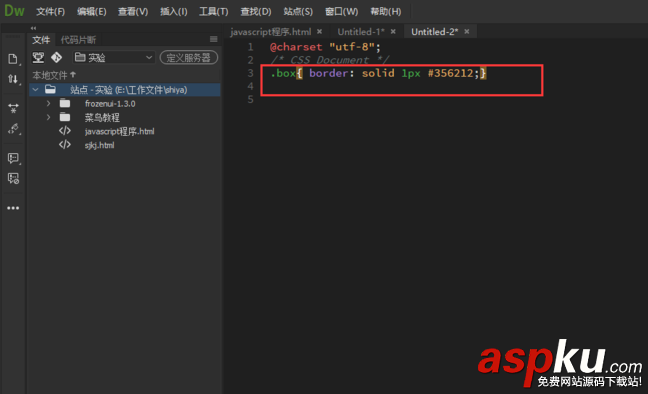Click the open documents icon in sidebar
The image size is (648, 394).
(13, 59)
